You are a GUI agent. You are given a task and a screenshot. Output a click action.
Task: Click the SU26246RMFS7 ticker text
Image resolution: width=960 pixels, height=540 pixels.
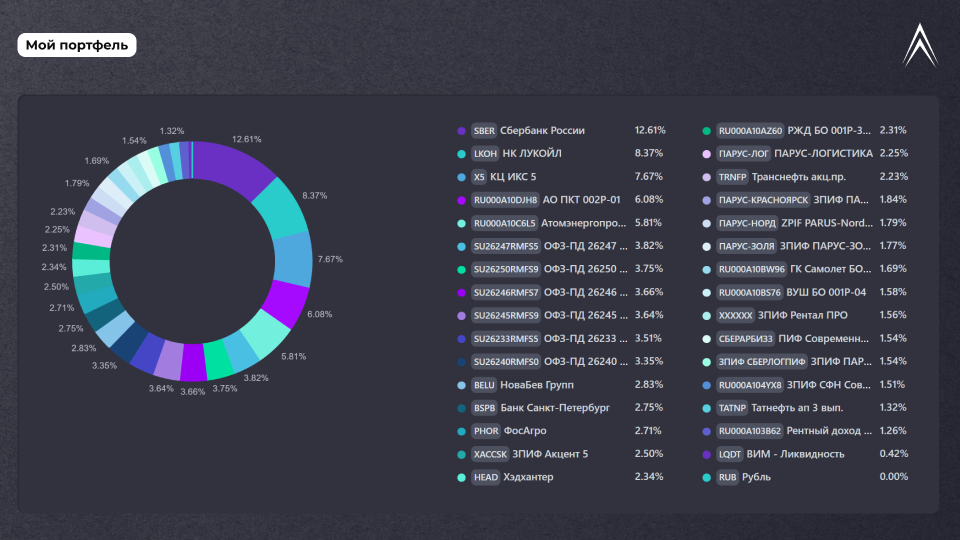click(506, 293)
